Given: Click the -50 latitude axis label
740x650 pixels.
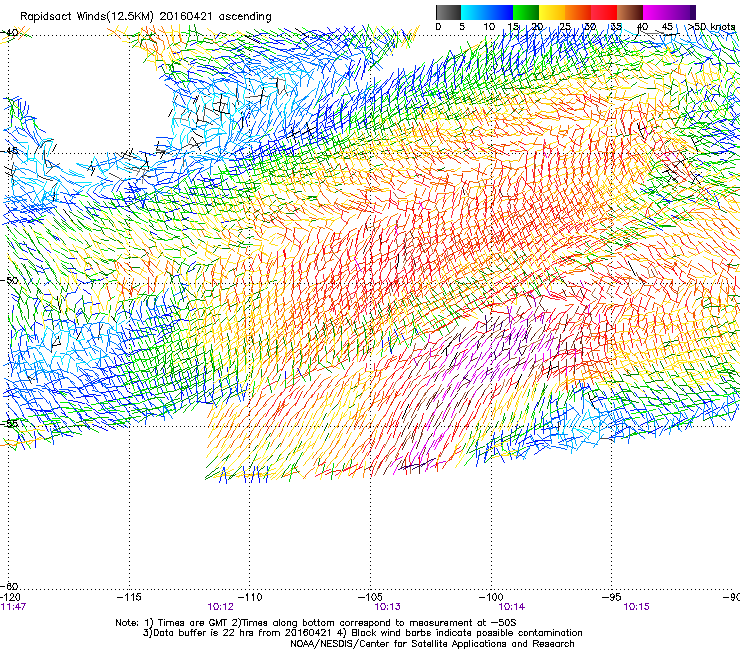Looking at the screenshot, I should (x=9, y=280).
